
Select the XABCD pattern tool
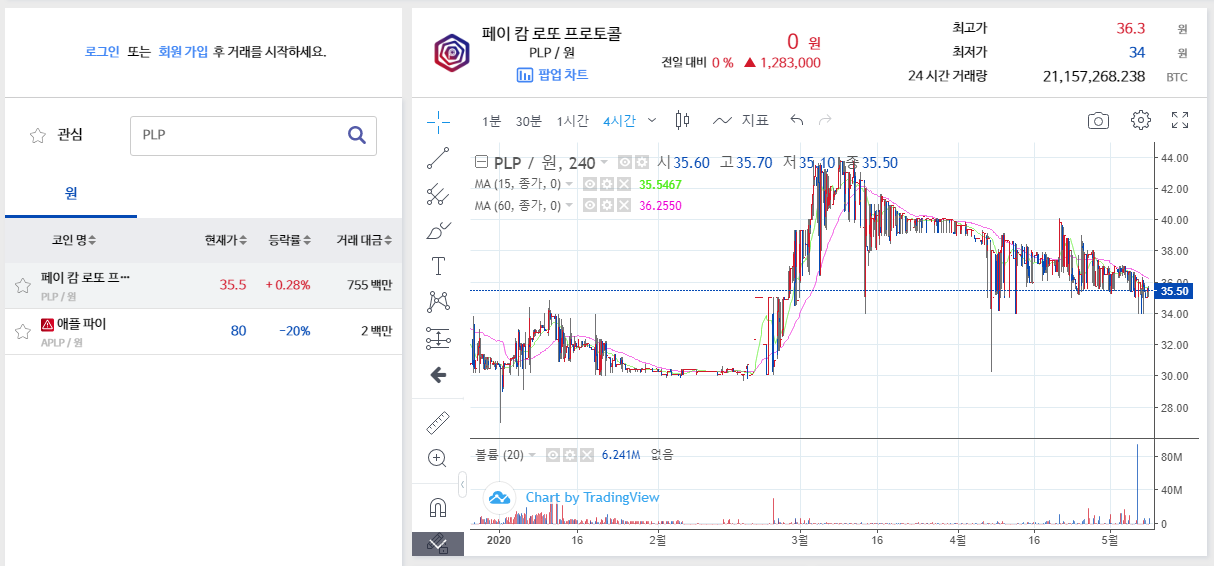click(438, 302)
